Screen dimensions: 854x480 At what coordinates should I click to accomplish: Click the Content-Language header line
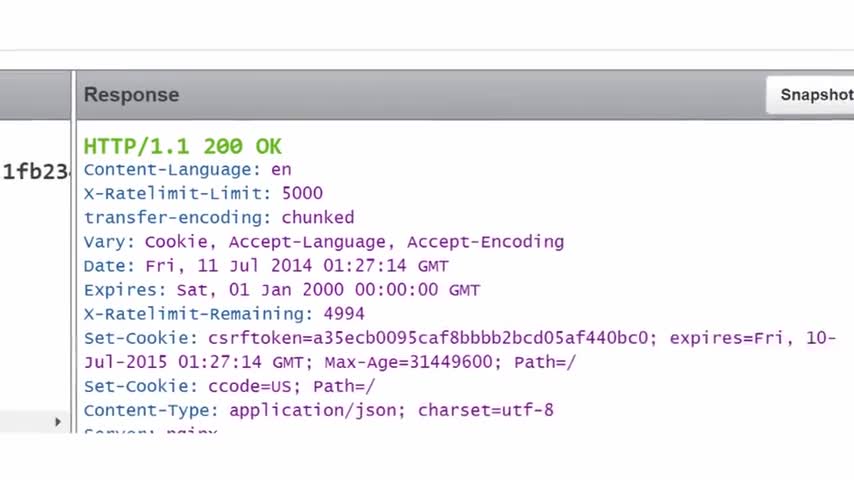click(187, 170)
